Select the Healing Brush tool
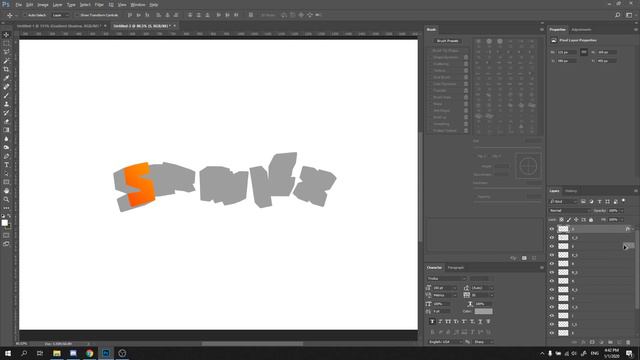640x360 pixels. (x=6, y=87)
